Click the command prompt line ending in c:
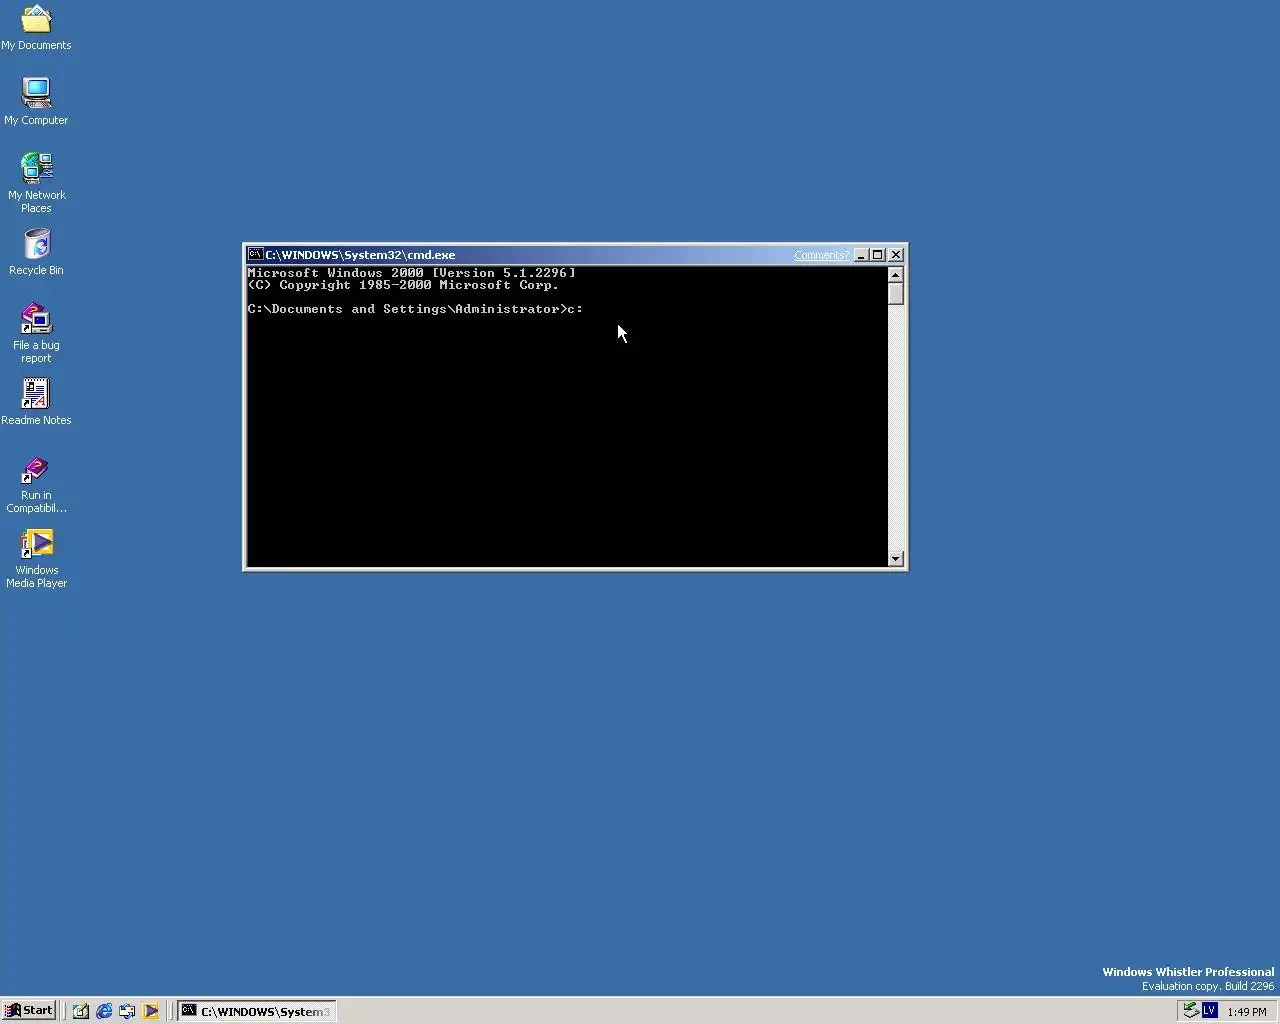The width and height of the screenshot is (1280, 1024). [415, 309]
